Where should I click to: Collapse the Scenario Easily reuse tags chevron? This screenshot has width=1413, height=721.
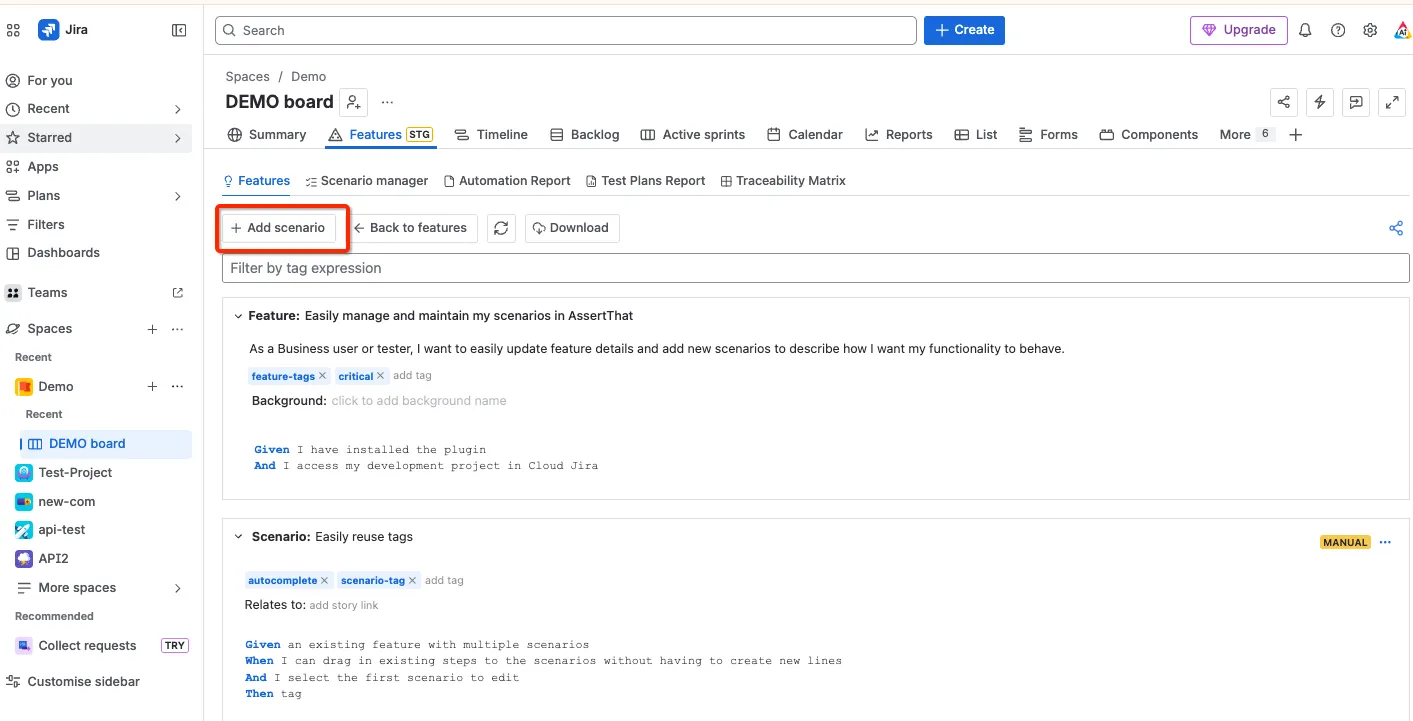pyautogui.click(x=238, y=537)
